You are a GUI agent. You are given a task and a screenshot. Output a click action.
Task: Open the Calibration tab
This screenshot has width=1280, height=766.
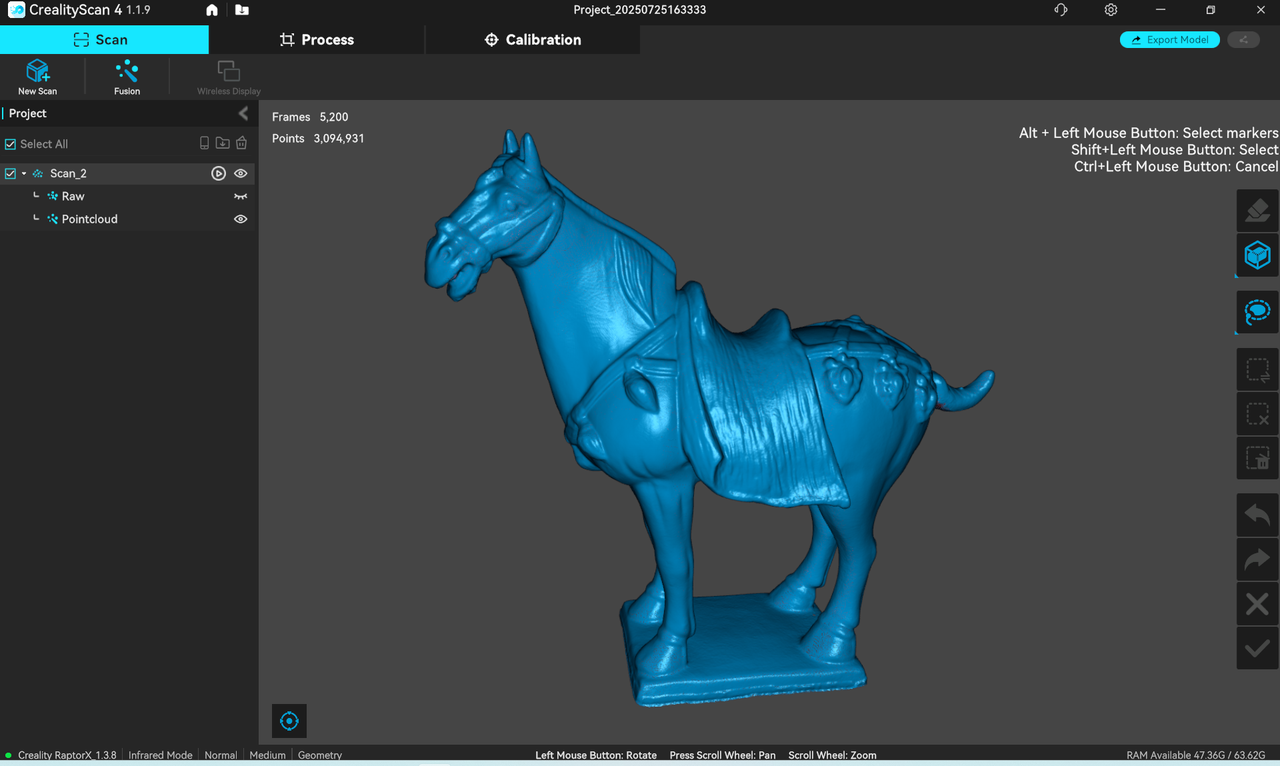coord(532,40)
